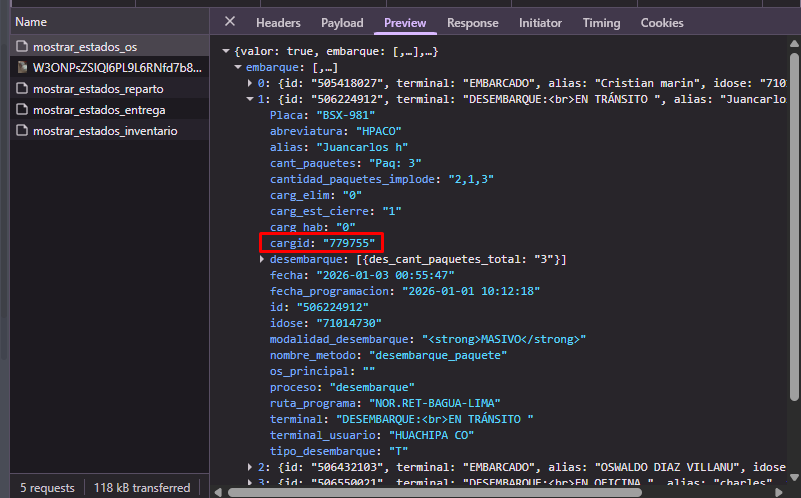801x498 pixels.
Task: Click document icon beside mostrar_estados_reparto
Action: (22, 89)
